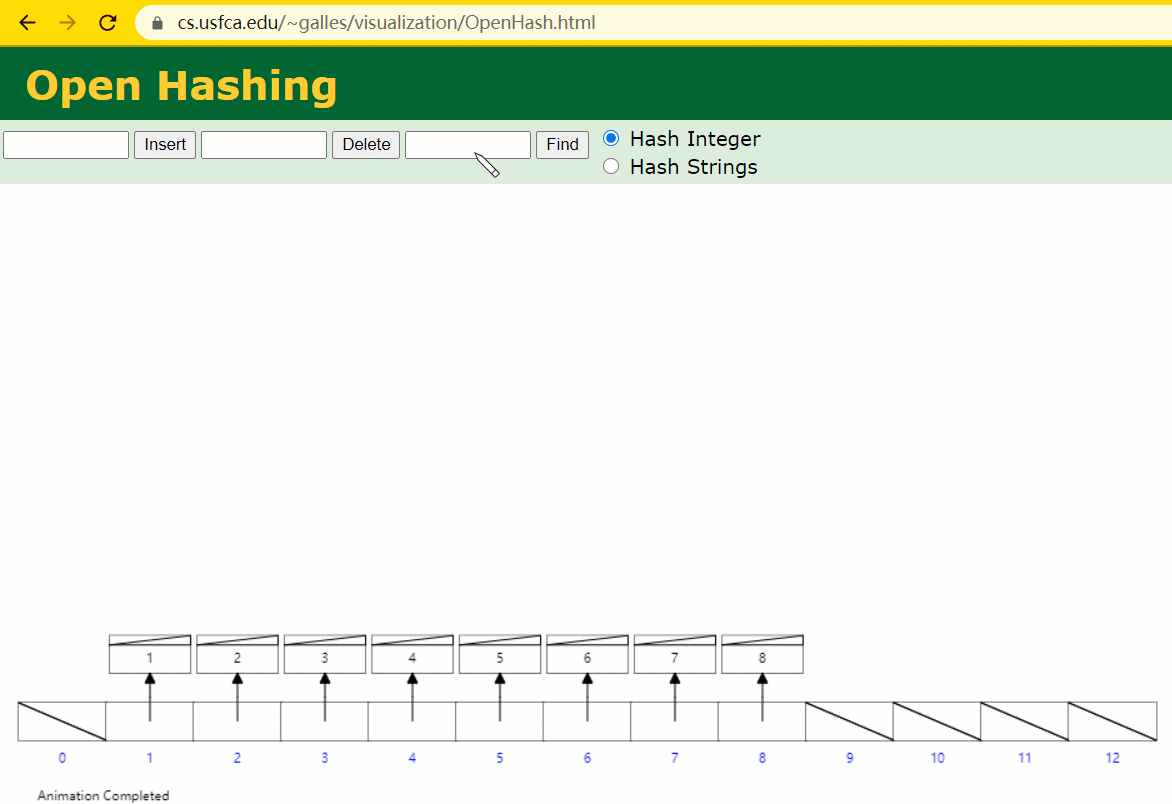Viewport: 1172px width, 804px height.
Task: Click linked list node containing 8
Action: pyautogui.click(x=762, y=655)
